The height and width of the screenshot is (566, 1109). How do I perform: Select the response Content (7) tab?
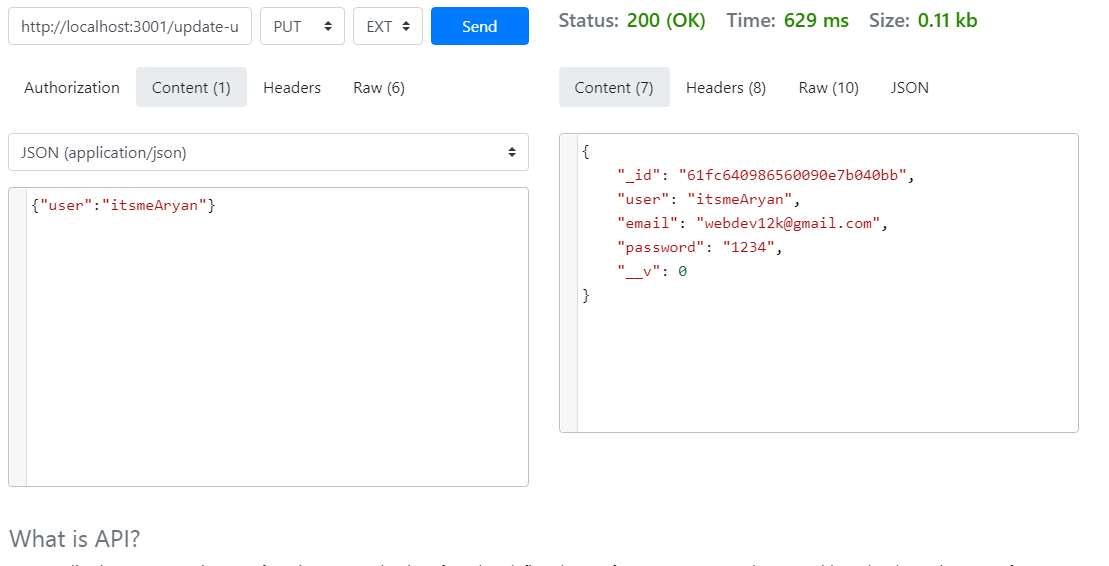click(x=614, y=88)
